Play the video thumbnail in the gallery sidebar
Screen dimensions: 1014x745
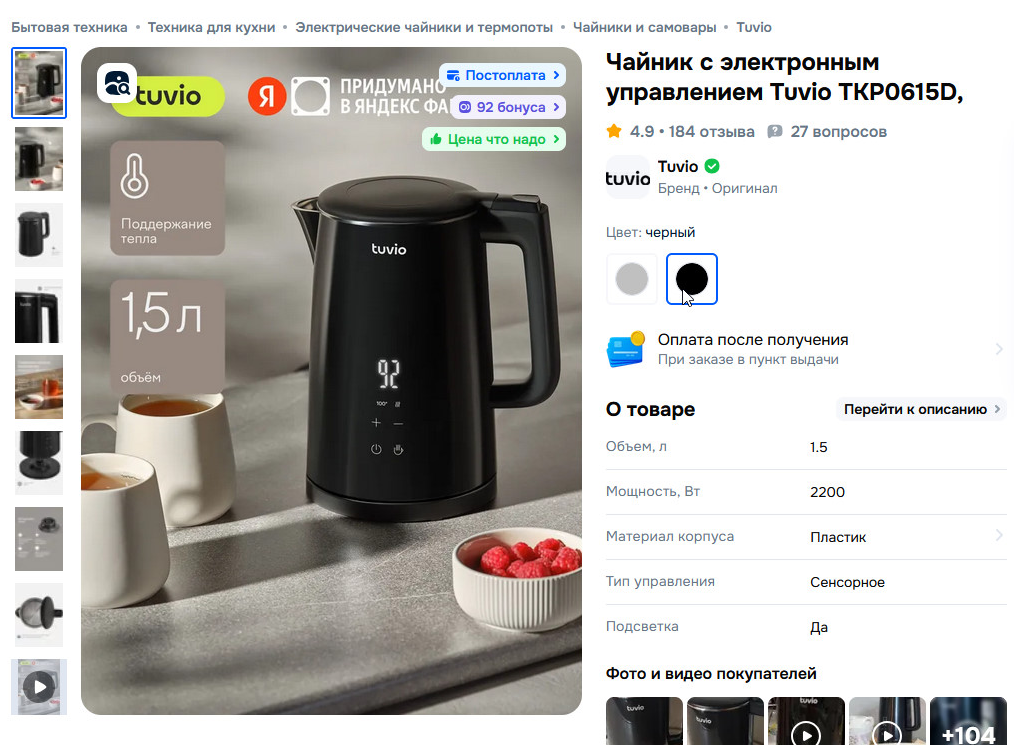coord(39,687)
